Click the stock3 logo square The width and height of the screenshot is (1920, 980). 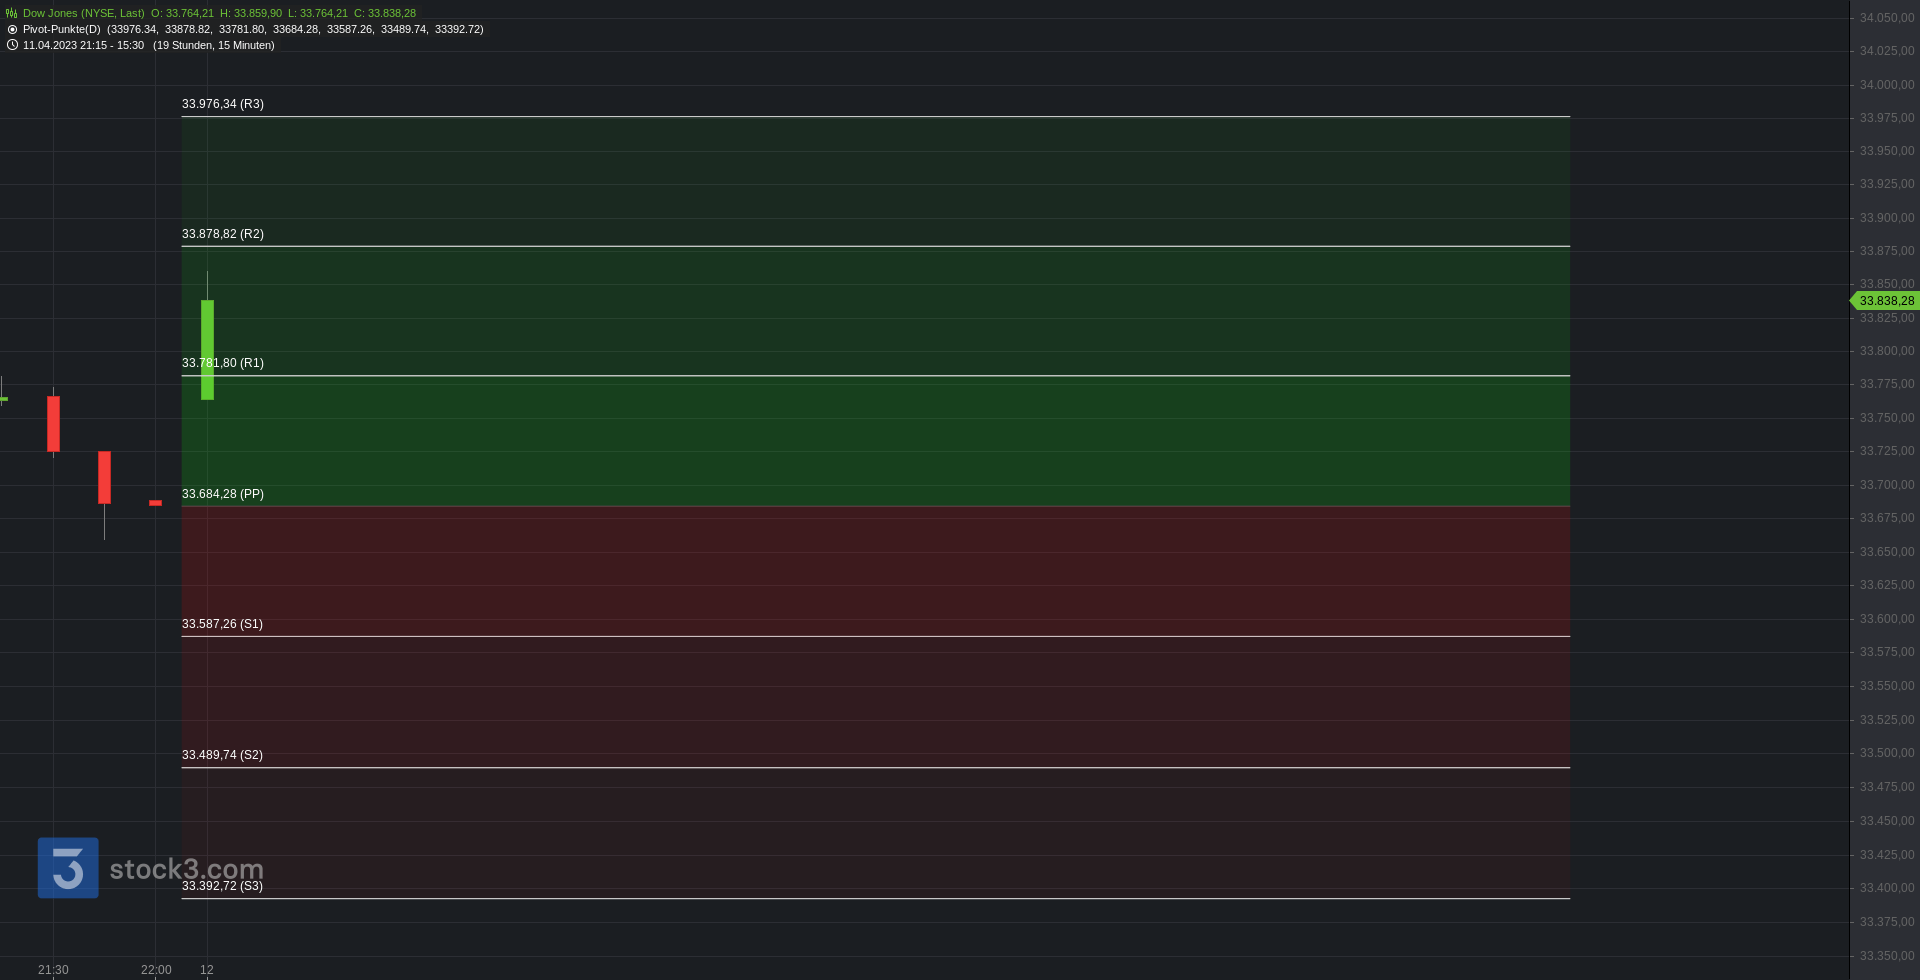(68, 868)
